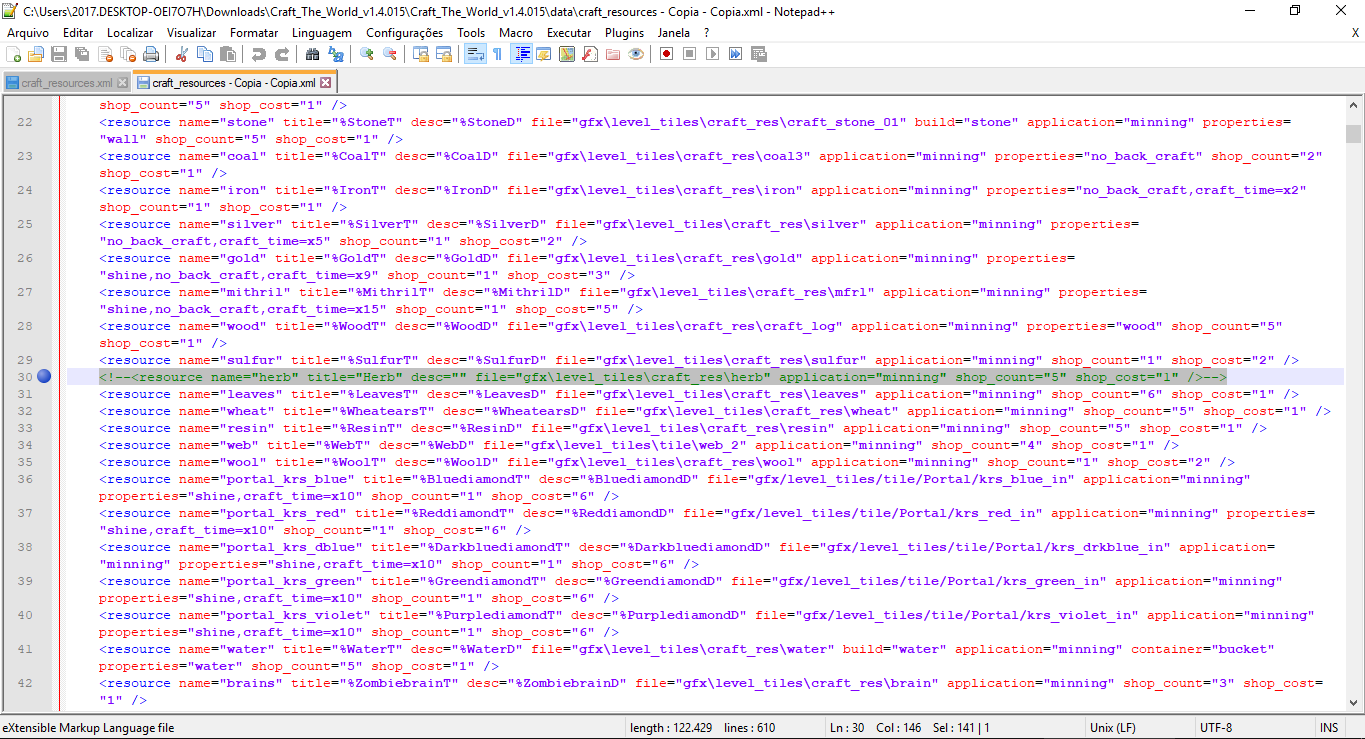Cut the selection with the scissors icon
Screen dimensions: 1365x739
[182, 54]
